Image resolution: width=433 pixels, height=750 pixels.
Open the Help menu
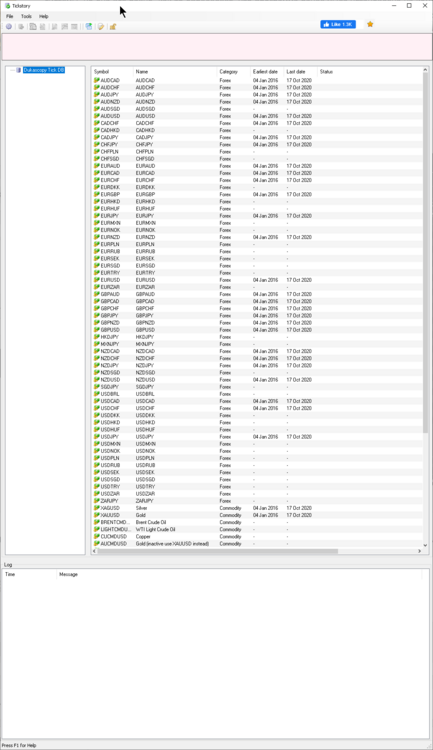tap(44, 16)
